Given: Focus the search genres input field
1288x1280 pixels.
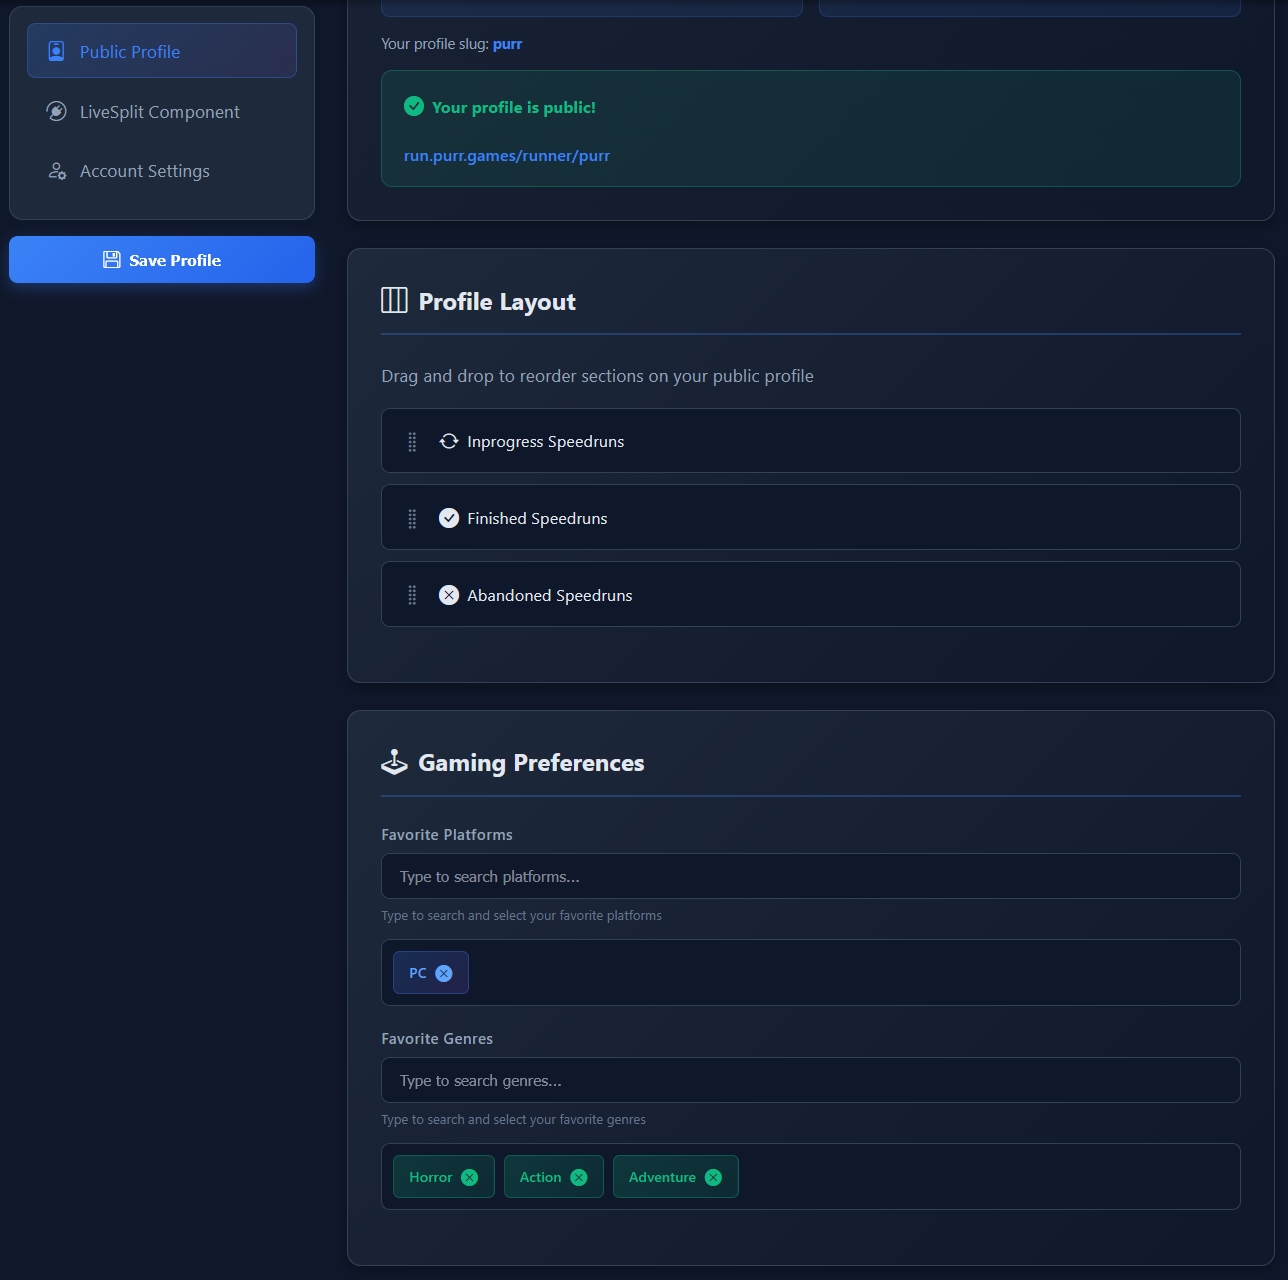Looking at the screenshot, I should click(x=810, y=1080).
